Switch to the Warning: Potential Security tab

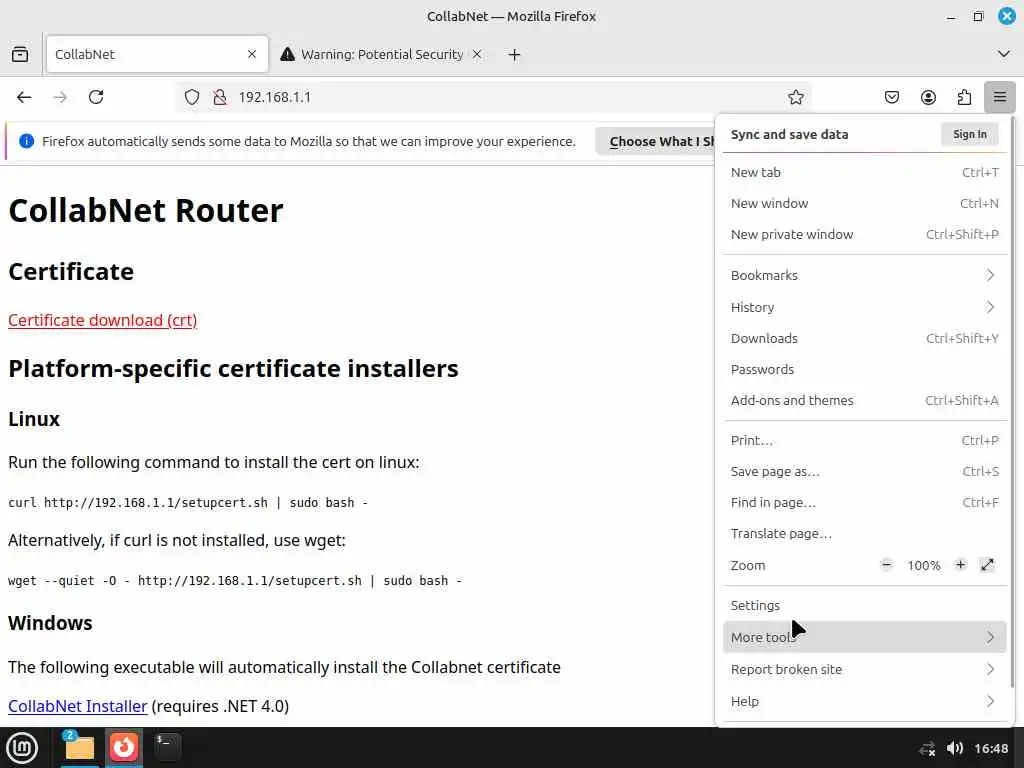(x=381, y=54)
